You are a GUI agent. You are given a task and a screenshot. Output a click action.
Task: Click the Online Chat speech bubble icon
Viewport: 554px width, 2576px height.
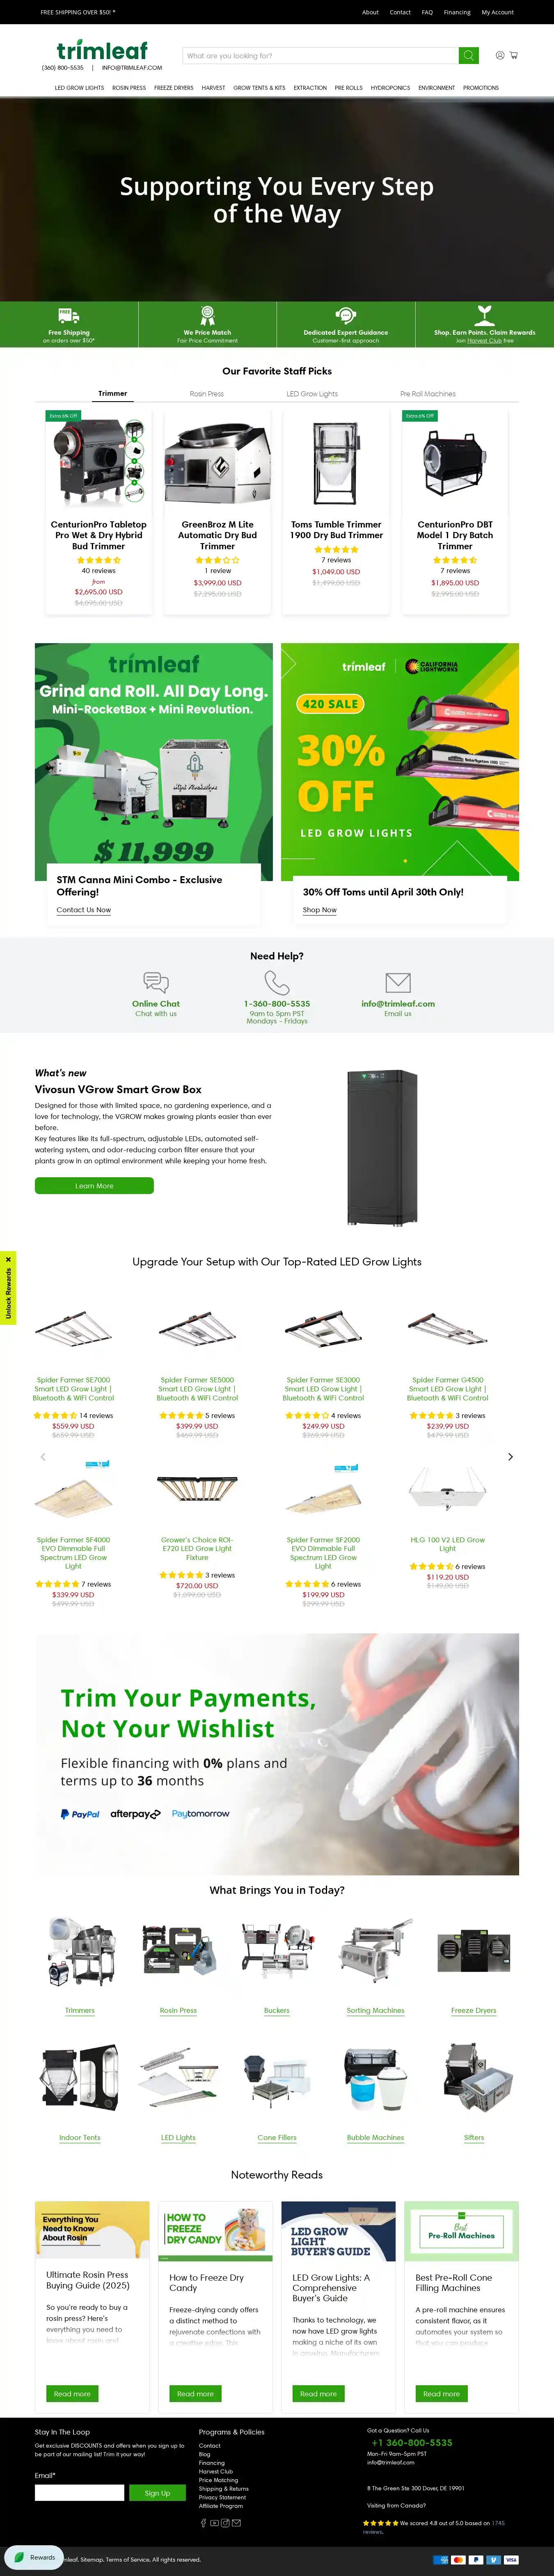click(156, 982)
